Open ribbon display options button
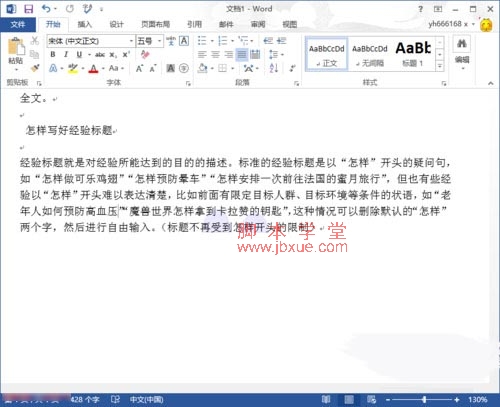The image size is (500, 407). click(x=438, y=9)
